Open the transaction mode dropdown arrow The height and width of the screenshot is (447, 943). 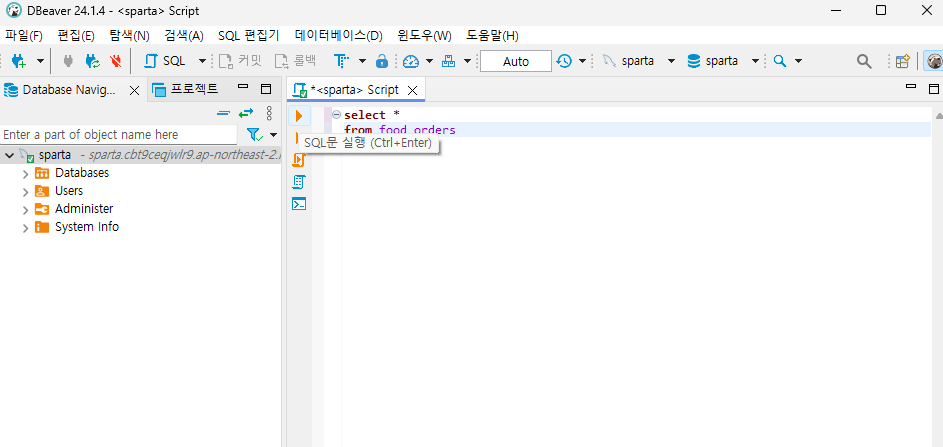(x=362, y=61)
